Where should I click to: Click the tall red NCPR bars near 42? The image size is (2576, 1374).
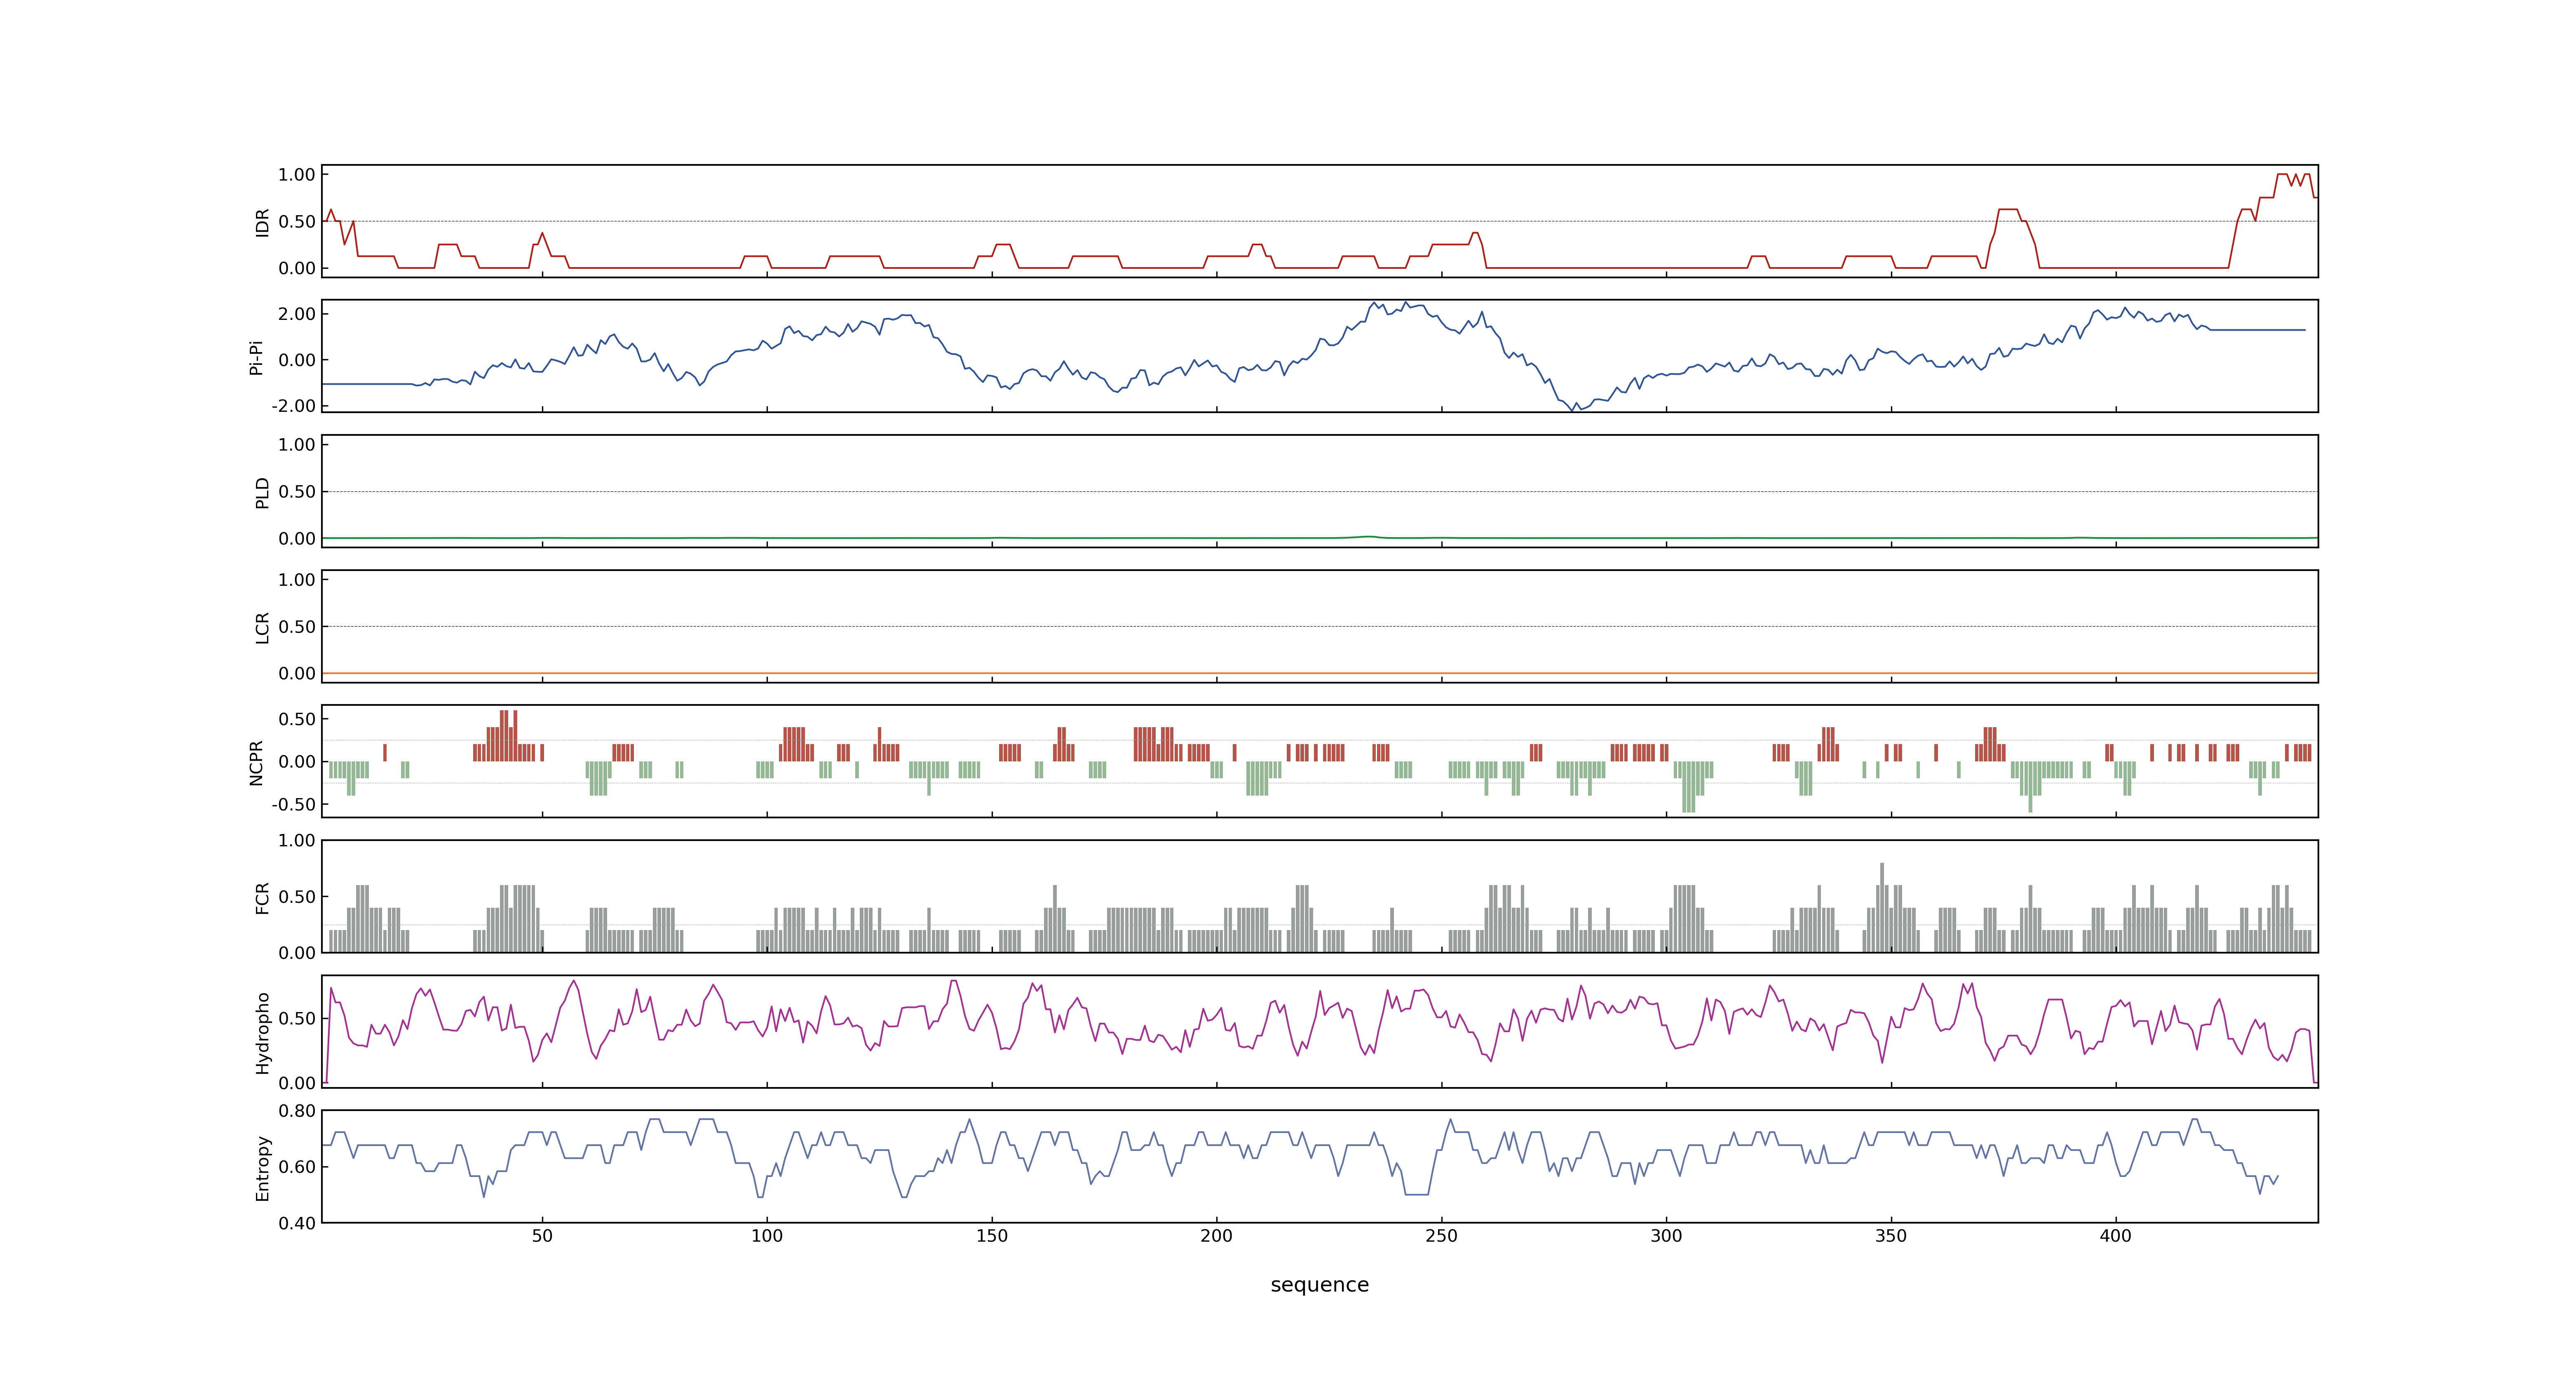click(x=509, y=735)
